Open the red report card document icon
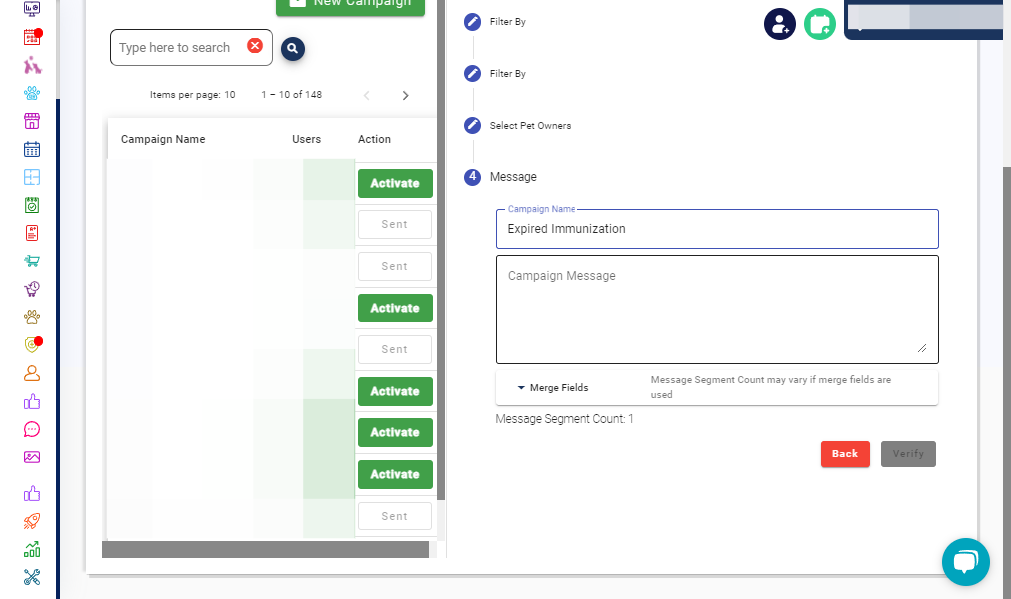Image resolution: width=1011 pixels, height=599 pixels. 32,233
